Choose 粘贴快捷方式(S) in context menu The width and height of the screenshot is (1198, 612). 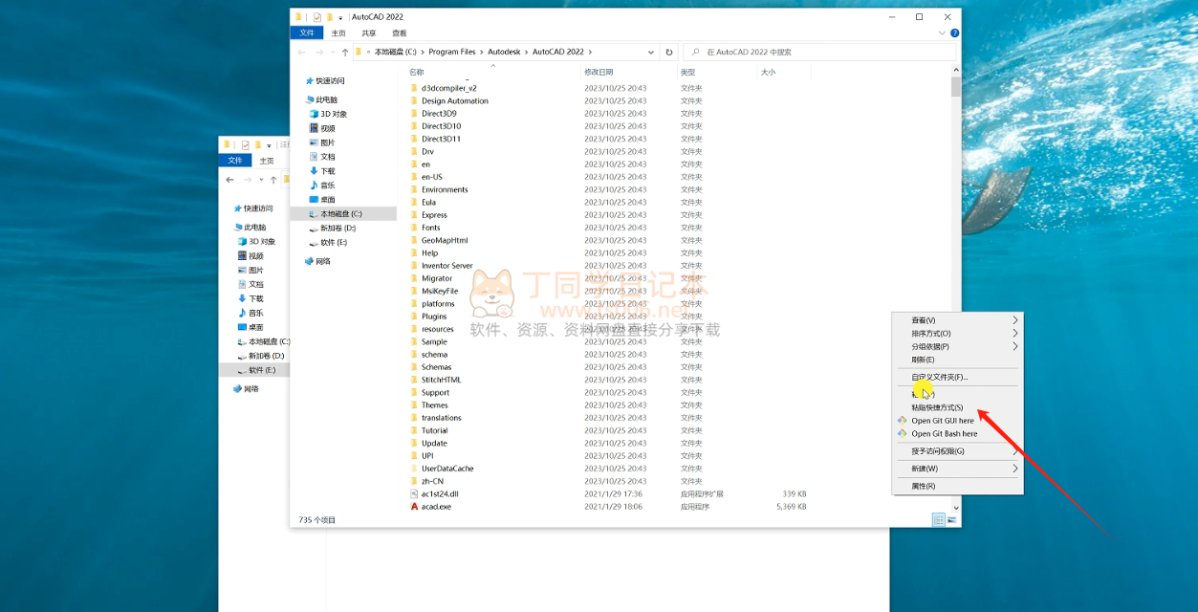pyautogui.click(x=957, y=407)
